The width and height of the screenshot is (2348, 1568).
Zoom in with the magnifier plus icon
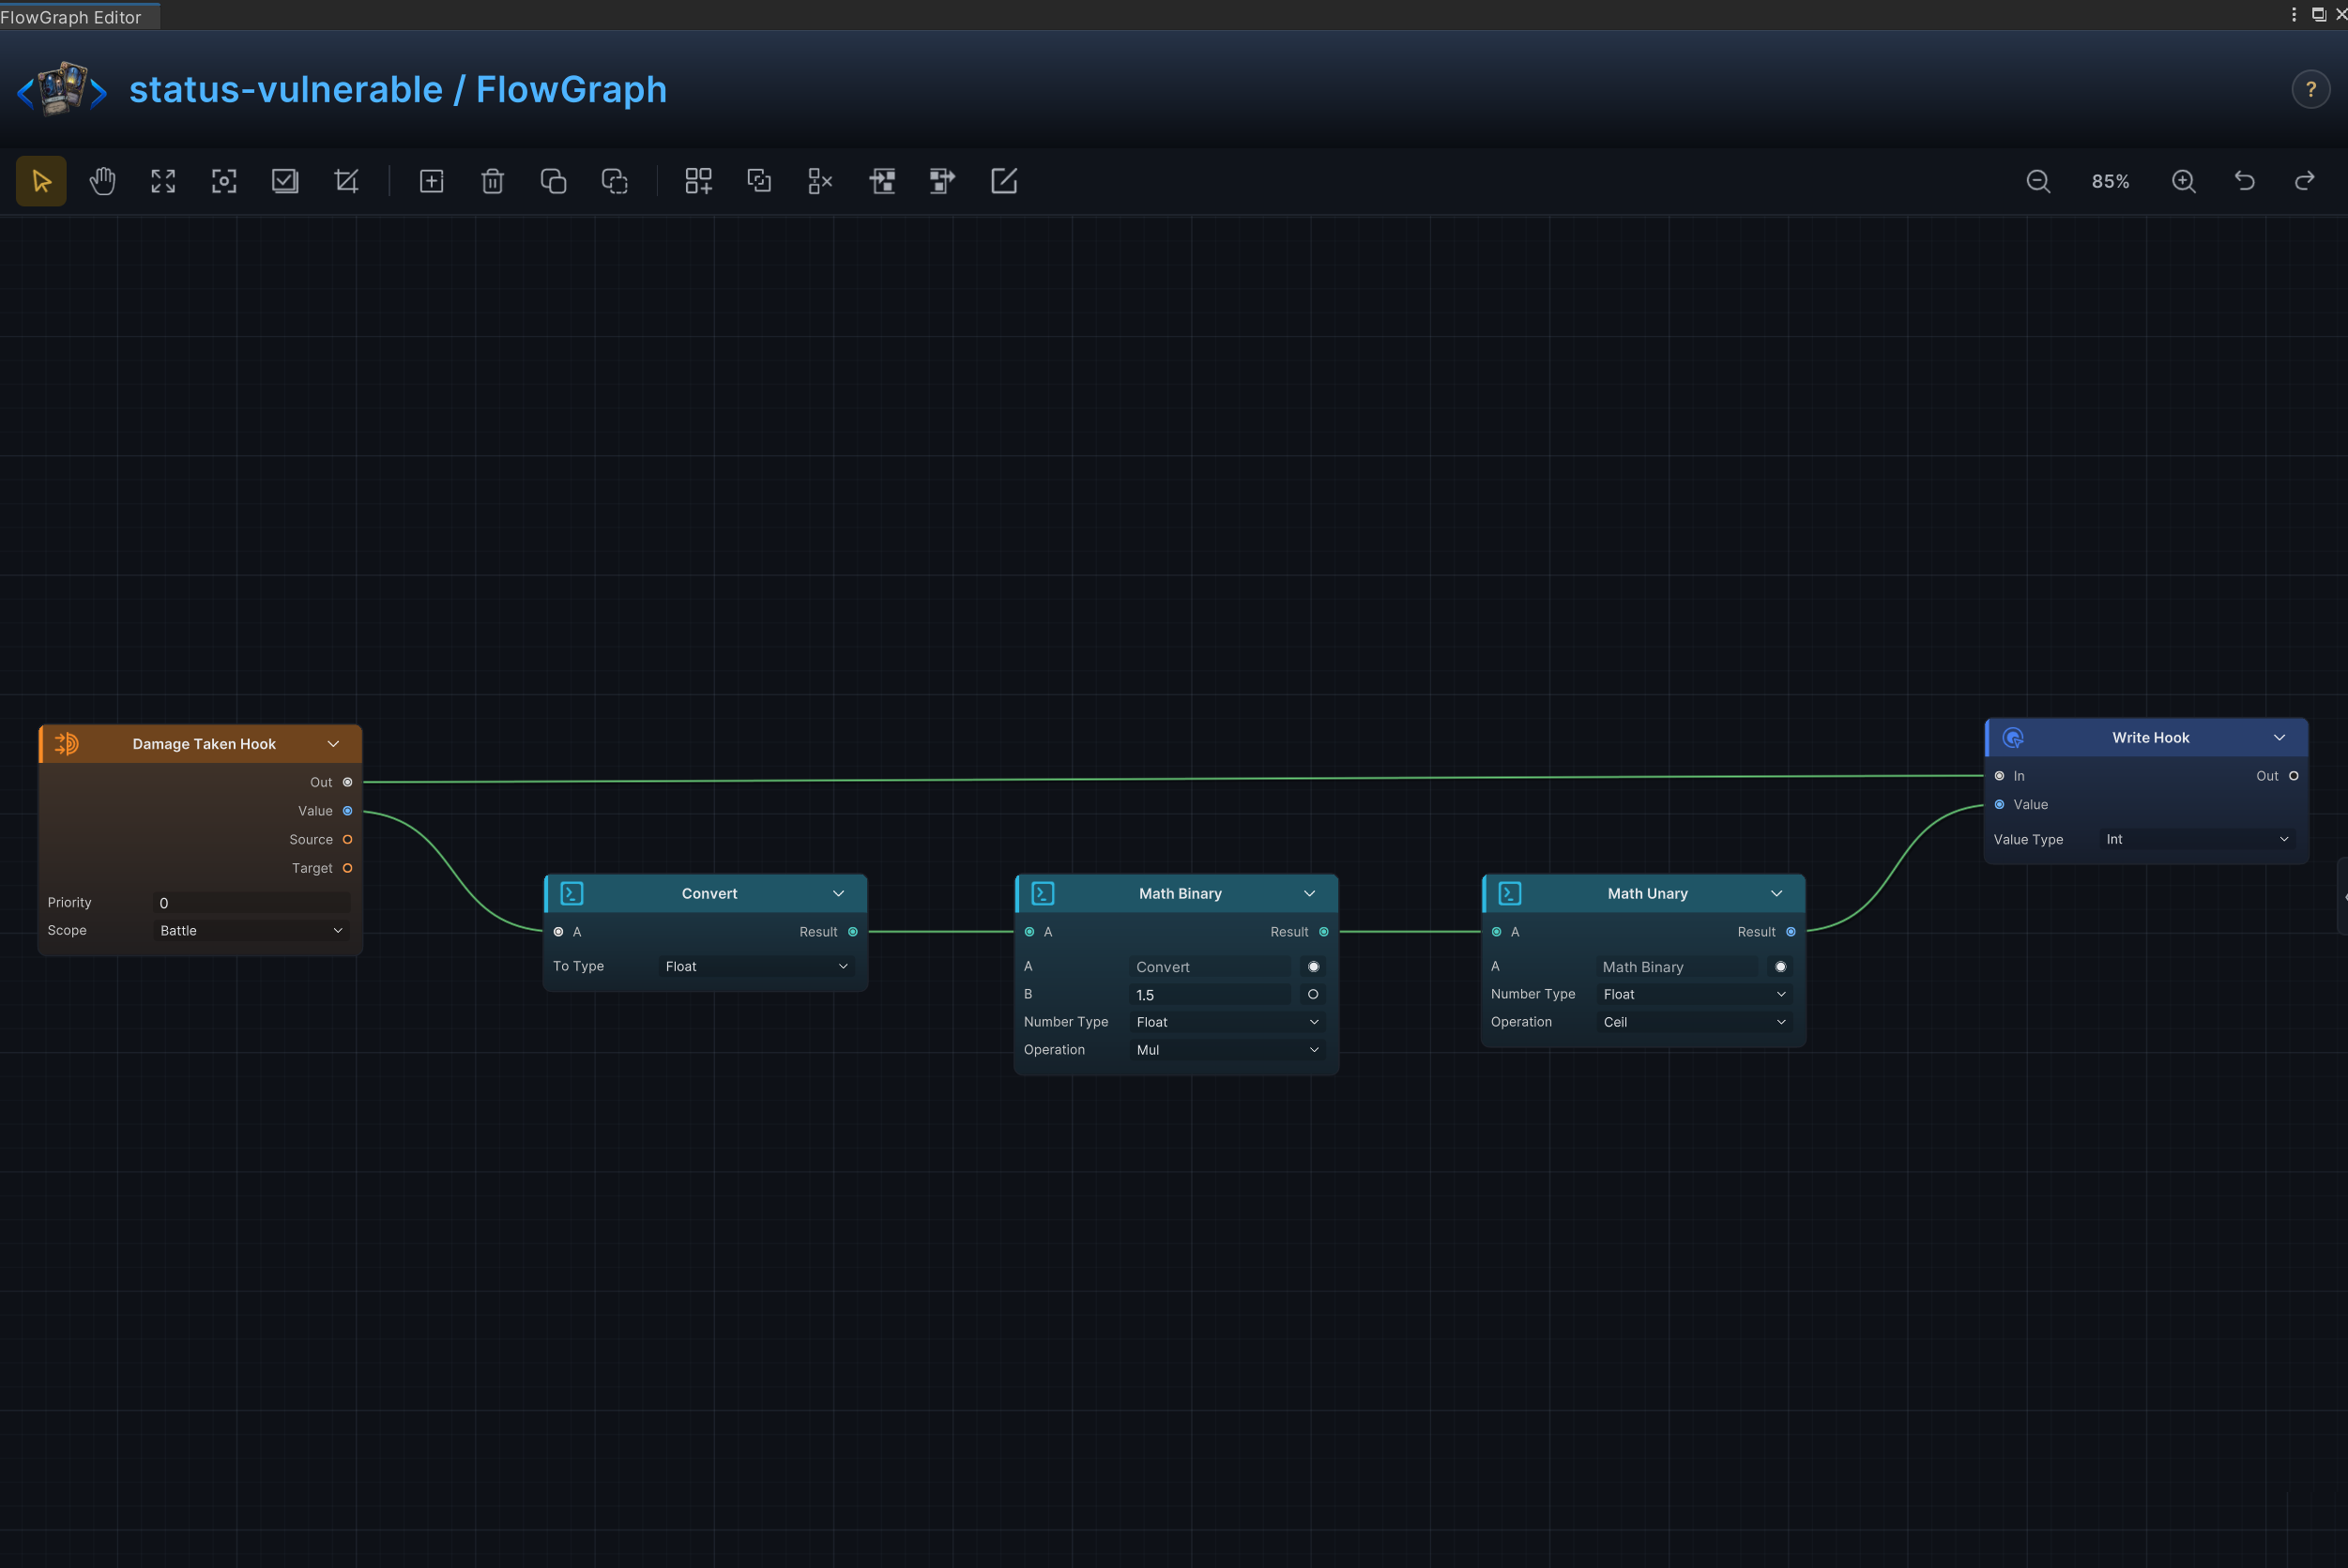click(2184, 181)
